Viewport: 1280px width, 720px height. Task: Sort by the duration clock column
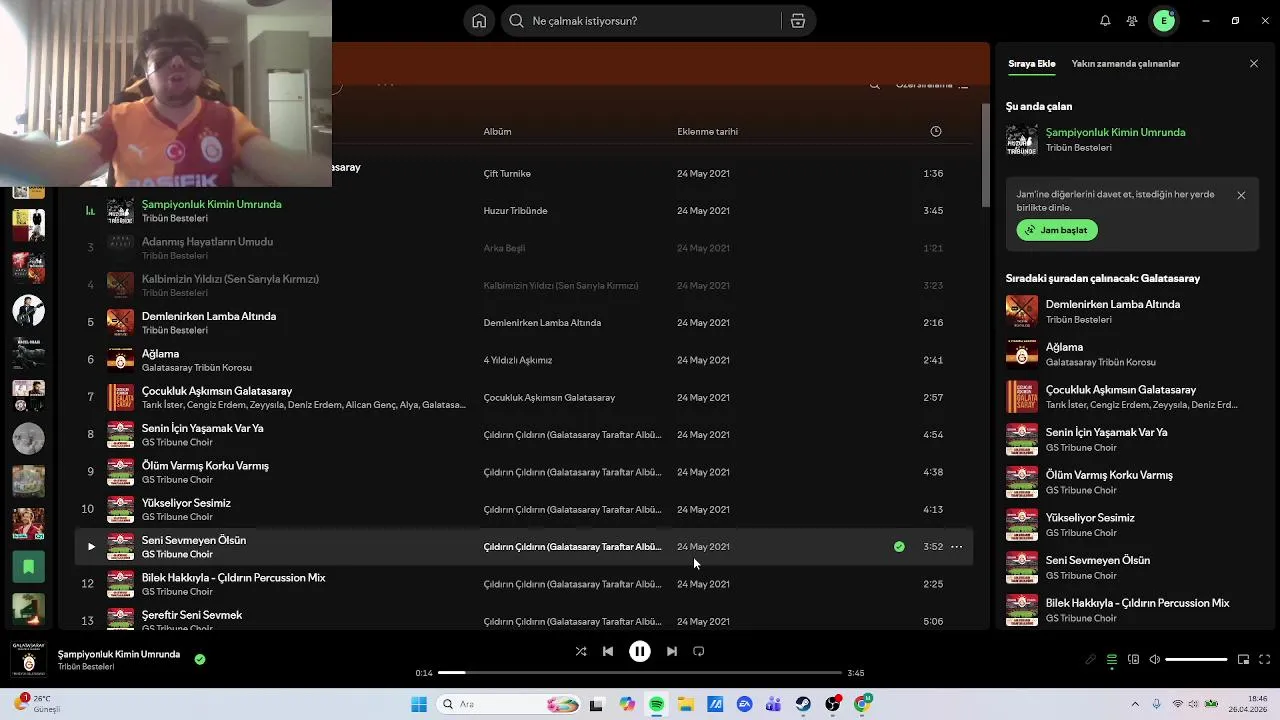pos(936,131)
